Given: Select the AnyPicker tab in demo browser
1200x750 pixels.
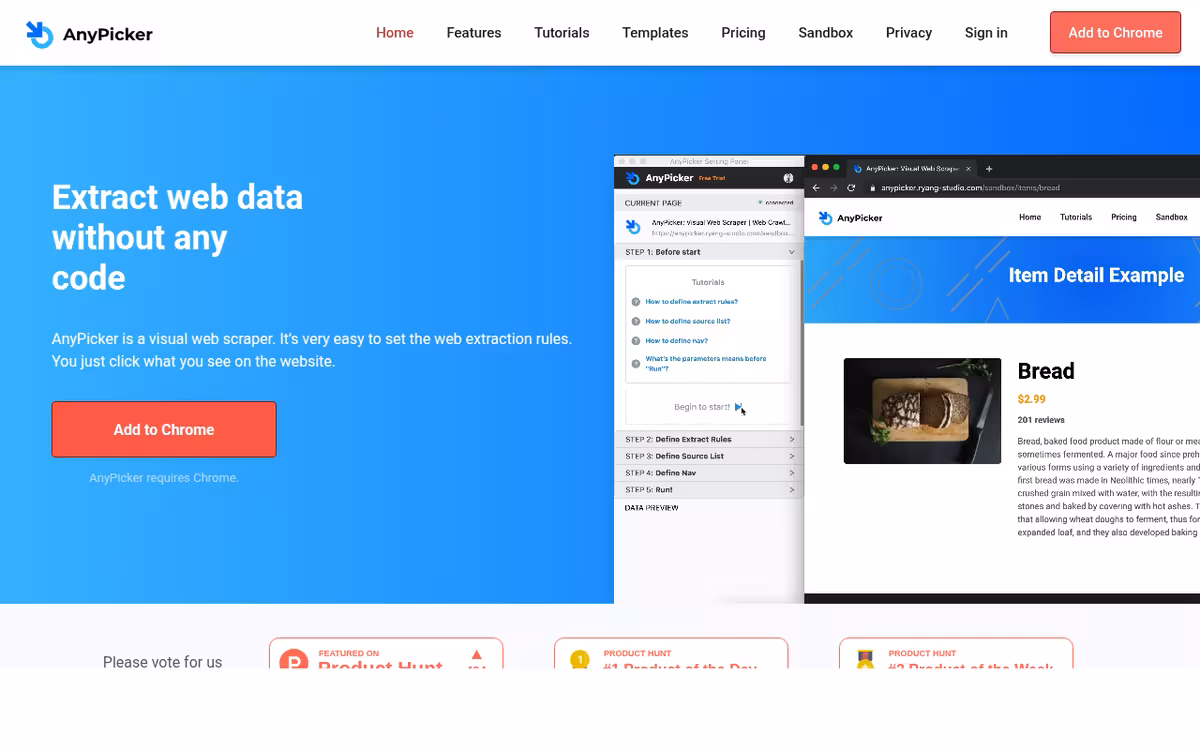Looking at the screenshot, I should (912, 169).
